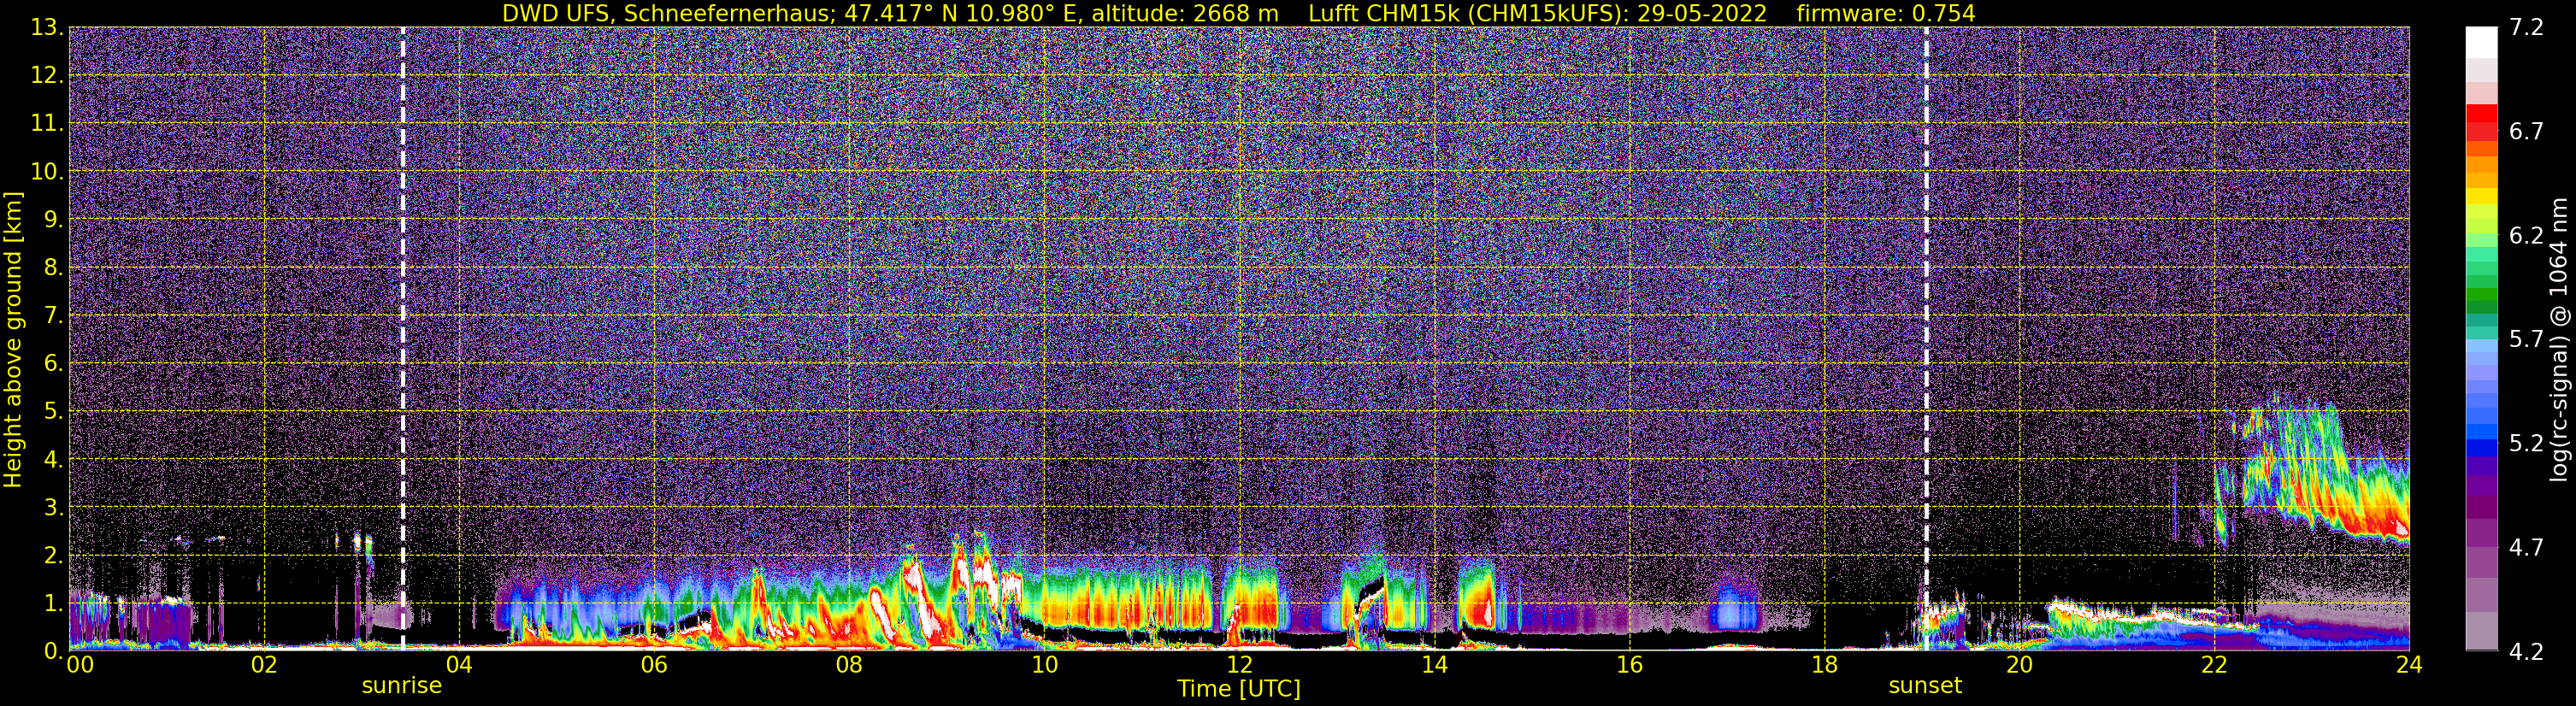Click the sunset label below the time axis
This screenshot has width=2576, height=706.
1925,686
